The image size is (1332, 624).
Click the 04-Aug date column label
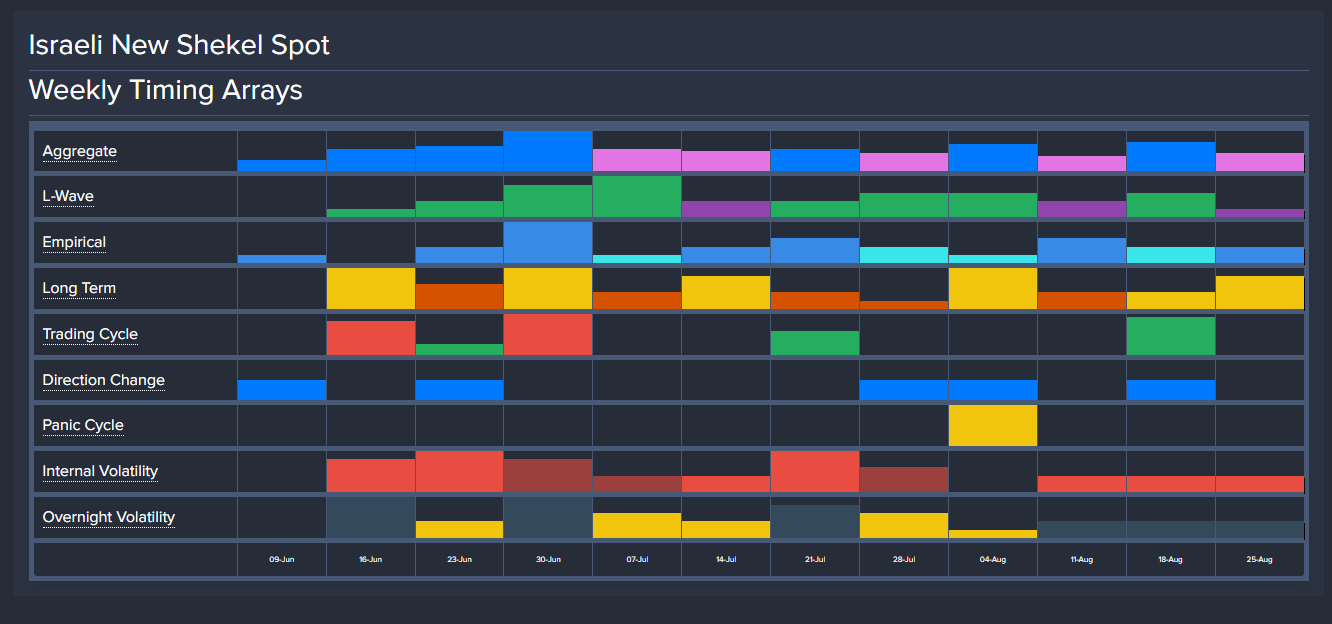click(x=992, y=560)
